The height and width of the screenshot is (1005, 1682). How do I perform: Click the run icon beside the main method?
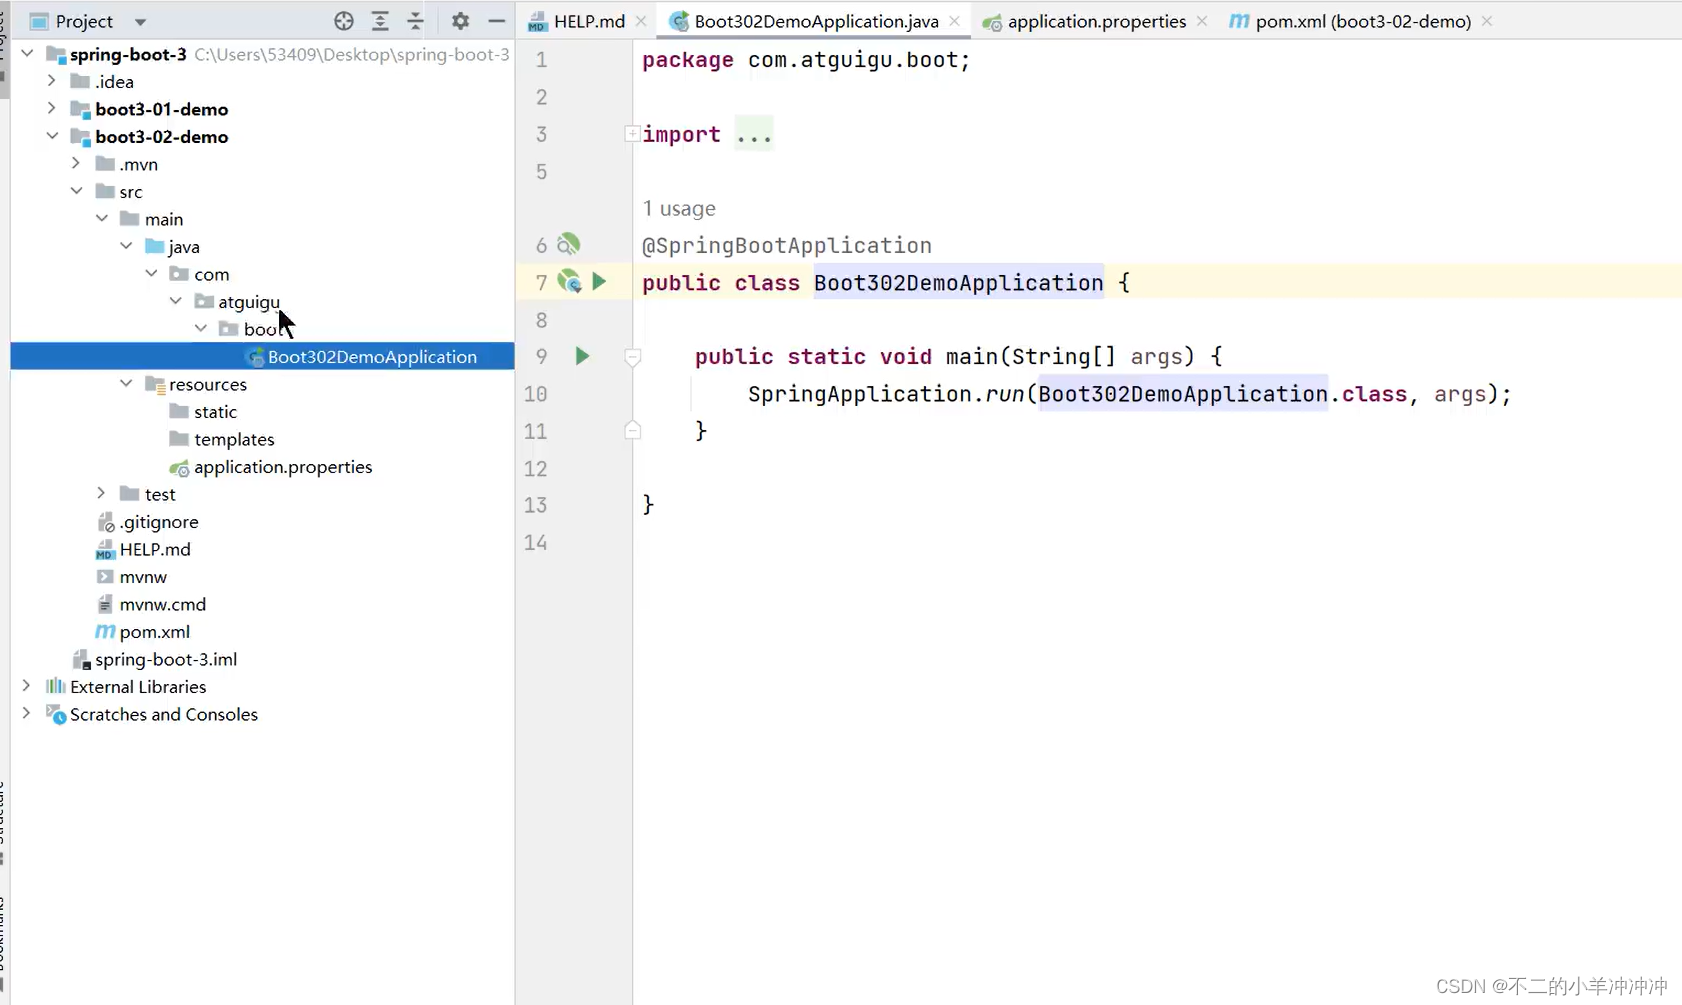coord(582,356)
